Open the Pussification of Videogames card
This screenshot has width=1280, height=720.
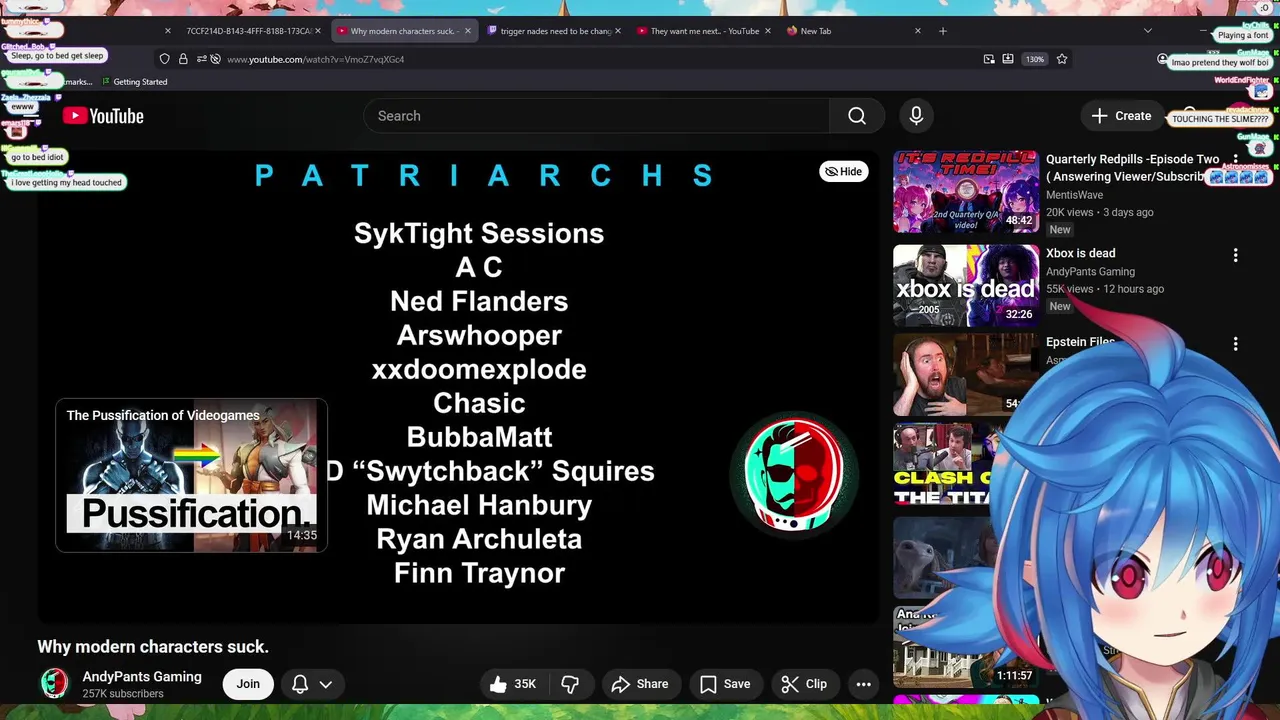pos(191,475)
